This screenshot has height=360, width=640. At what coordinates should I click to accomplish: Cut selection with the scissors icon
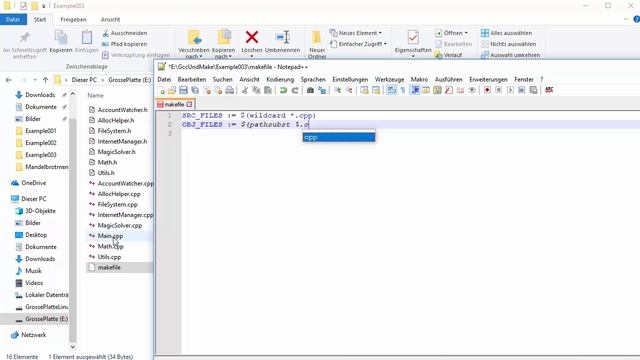pyautogui.click(x=244, y=90)
